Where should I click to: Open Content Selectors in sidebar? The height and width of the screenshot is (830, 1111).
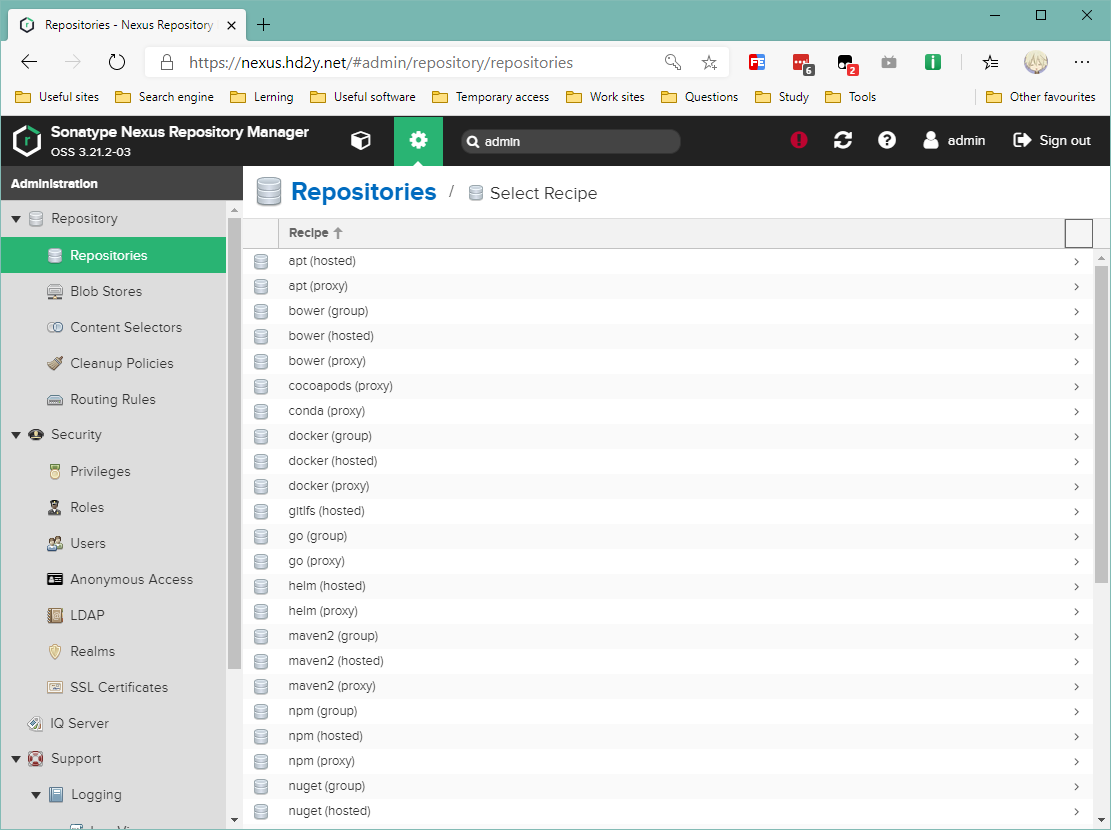pyautogui.click(x=125, y=327)
